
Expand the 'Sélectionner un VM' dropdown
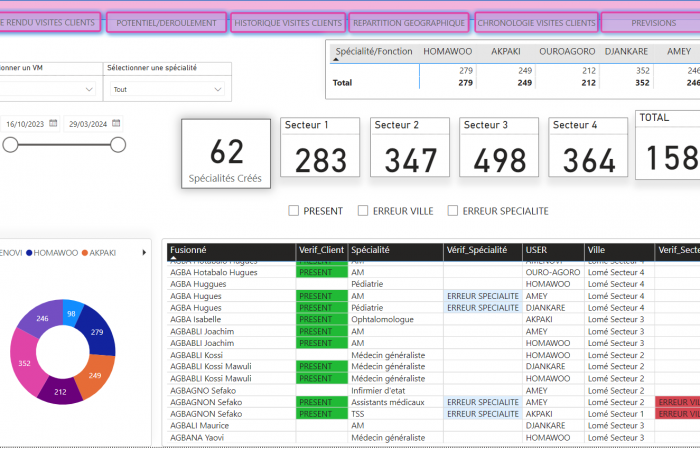point(88,89)
